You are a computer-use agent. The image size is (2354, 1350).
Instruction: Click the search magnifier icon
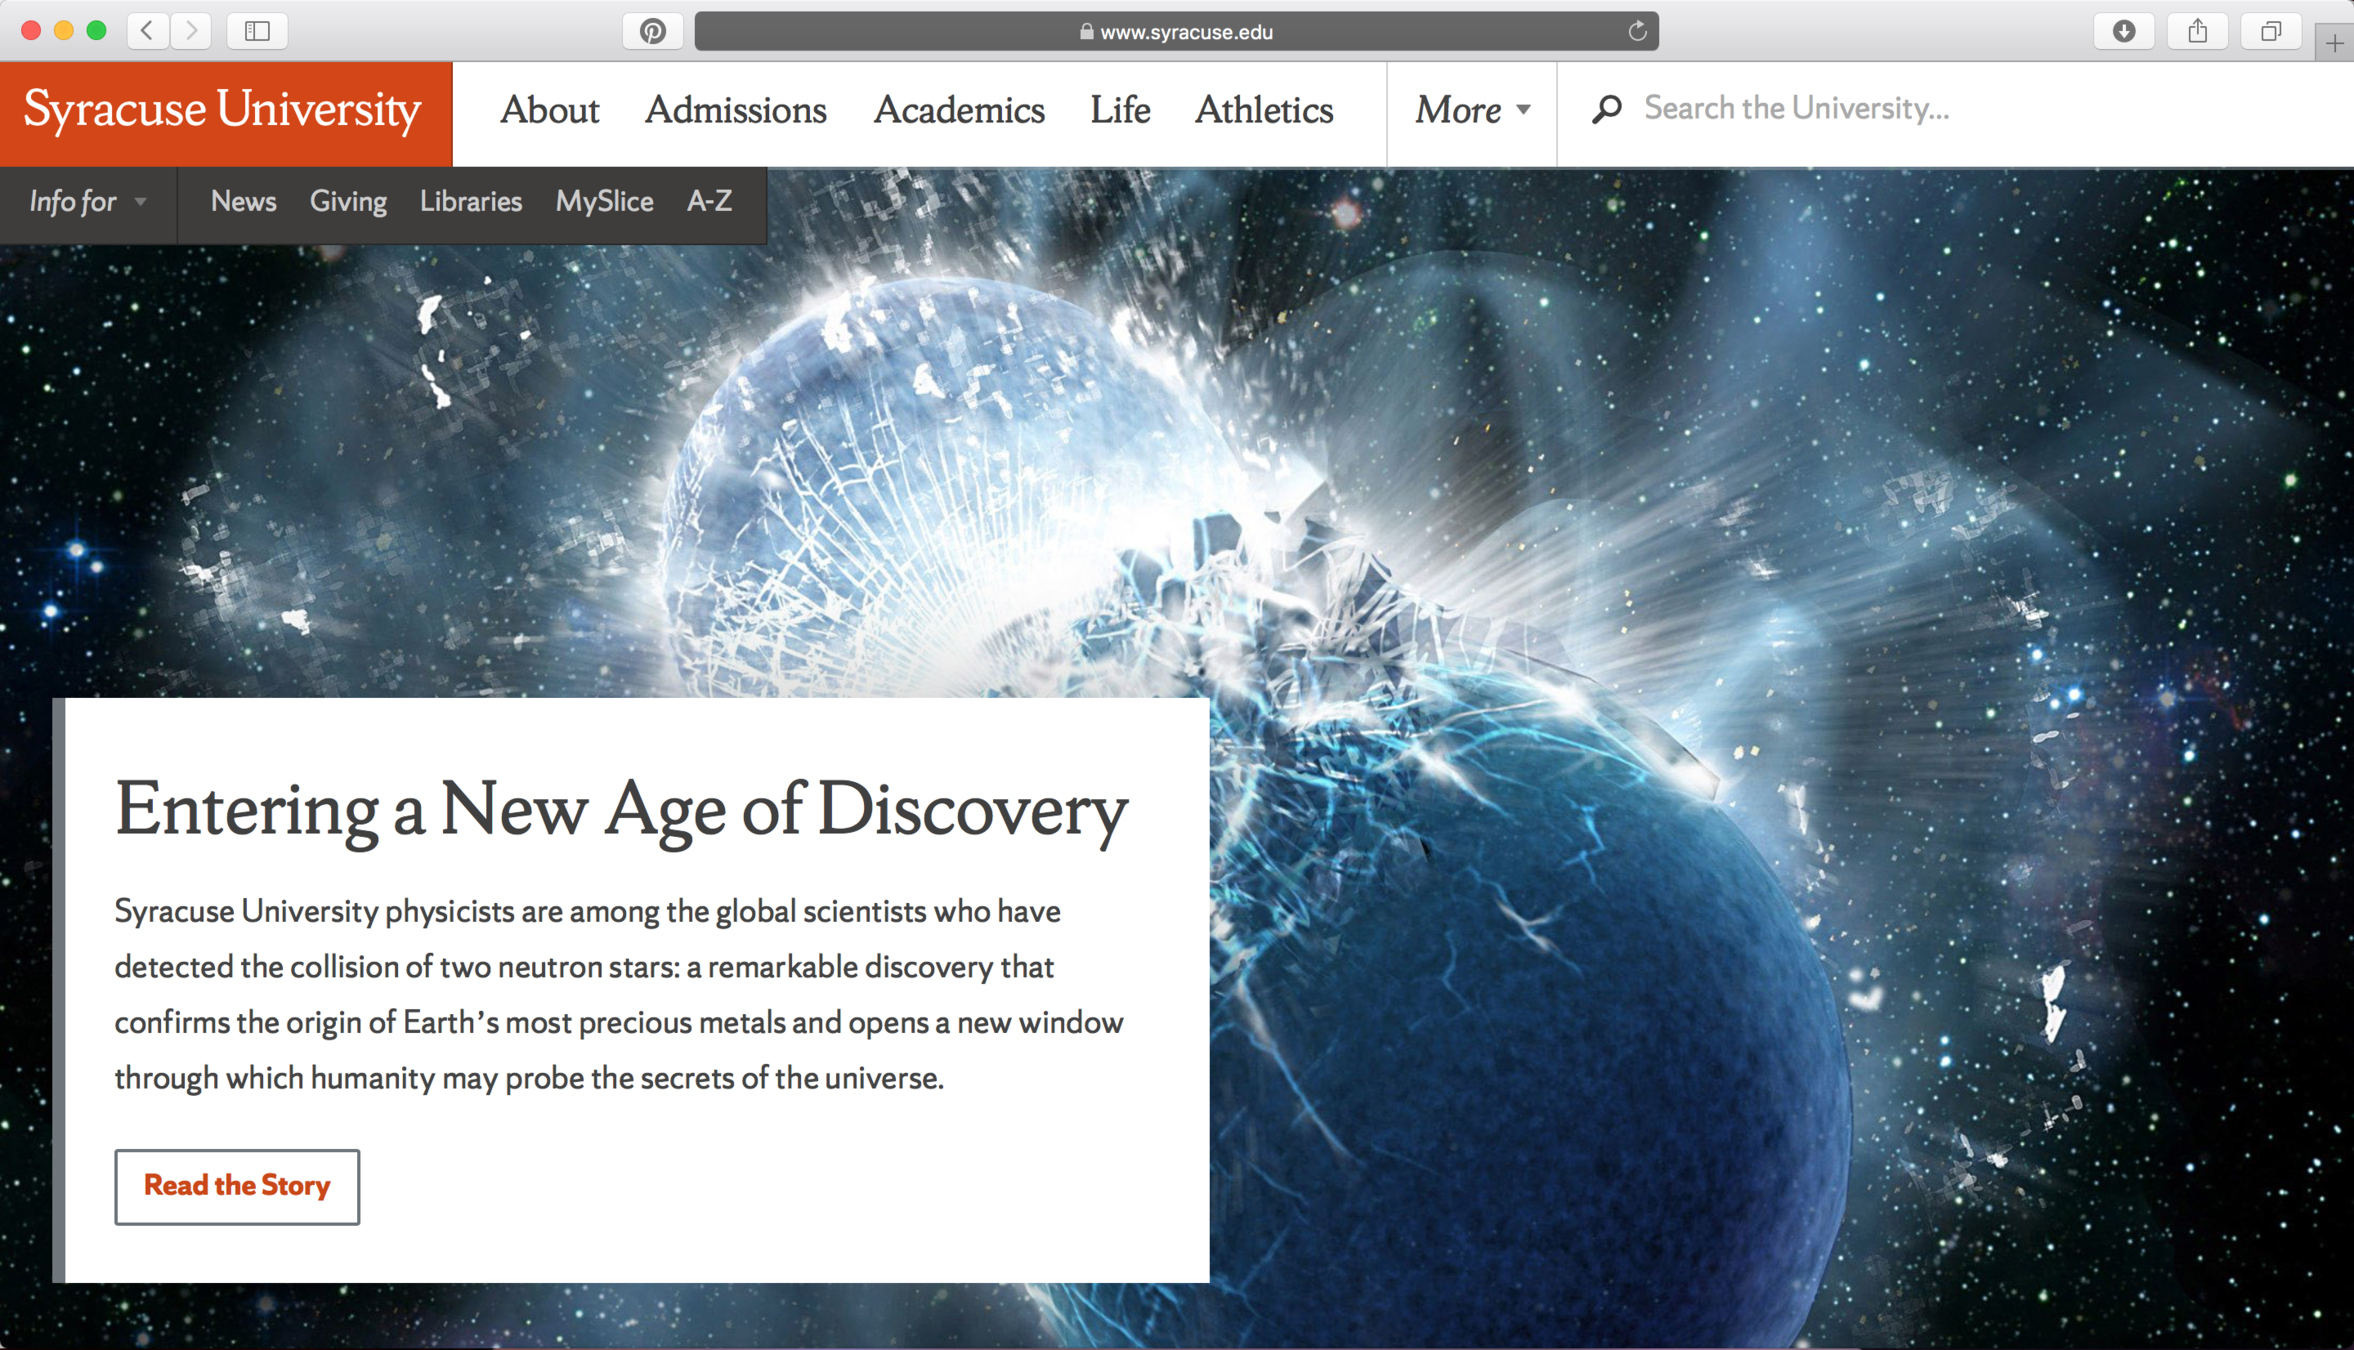1606,108
